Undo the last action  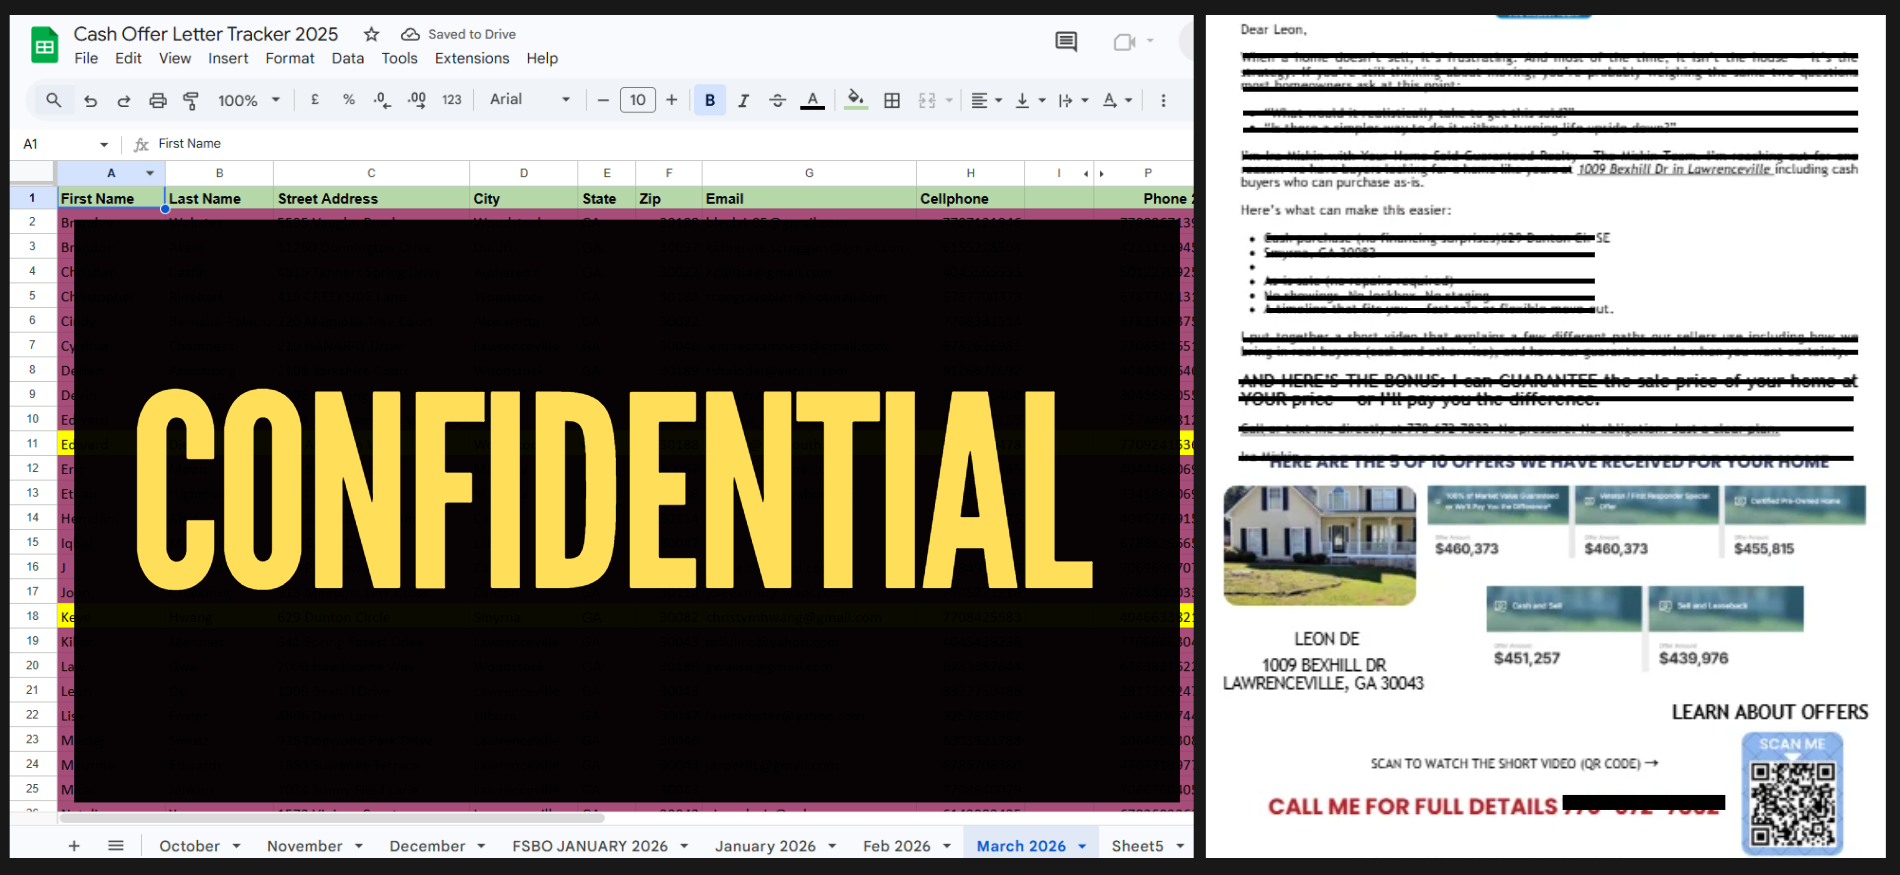tap(90, 100)
